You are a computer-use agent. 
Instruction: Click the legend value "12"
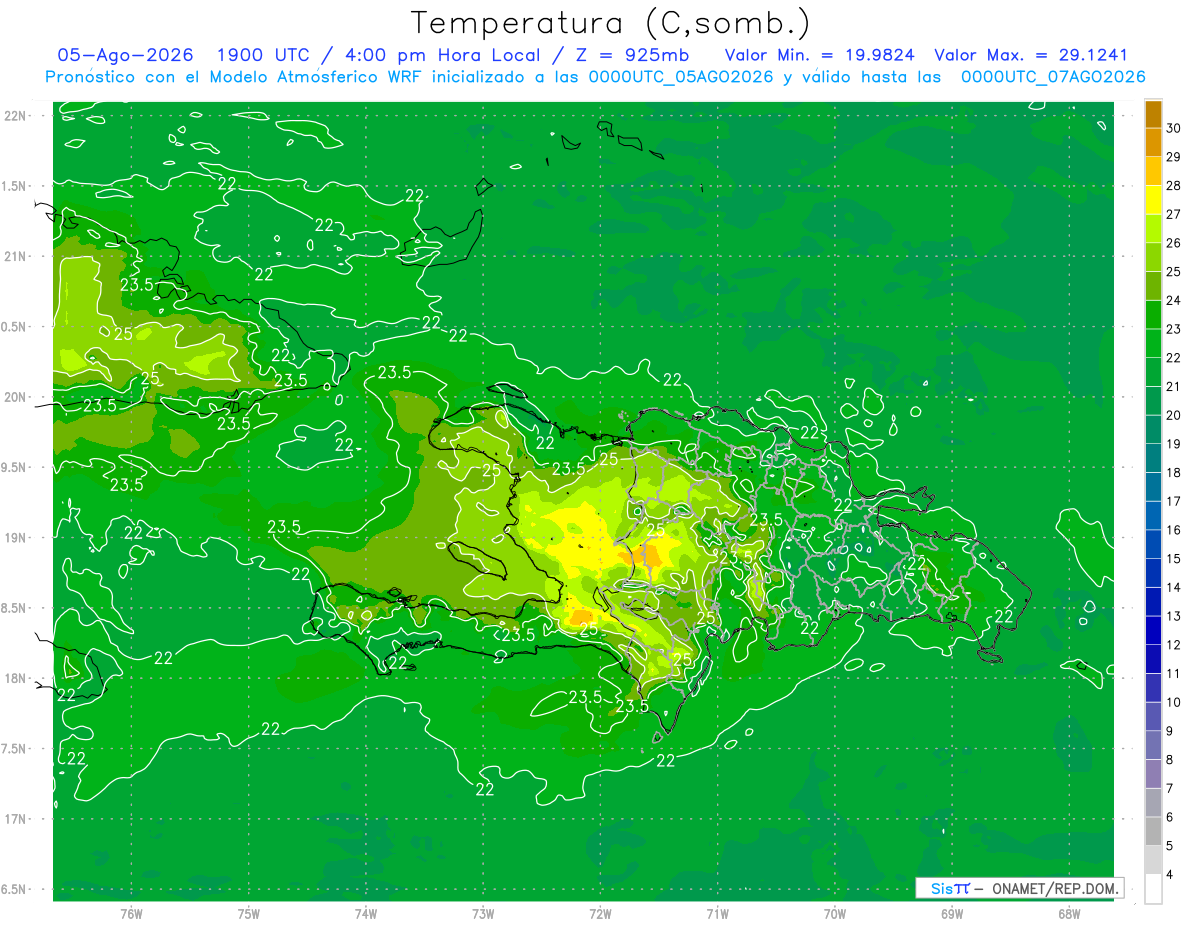(1173, 645)
